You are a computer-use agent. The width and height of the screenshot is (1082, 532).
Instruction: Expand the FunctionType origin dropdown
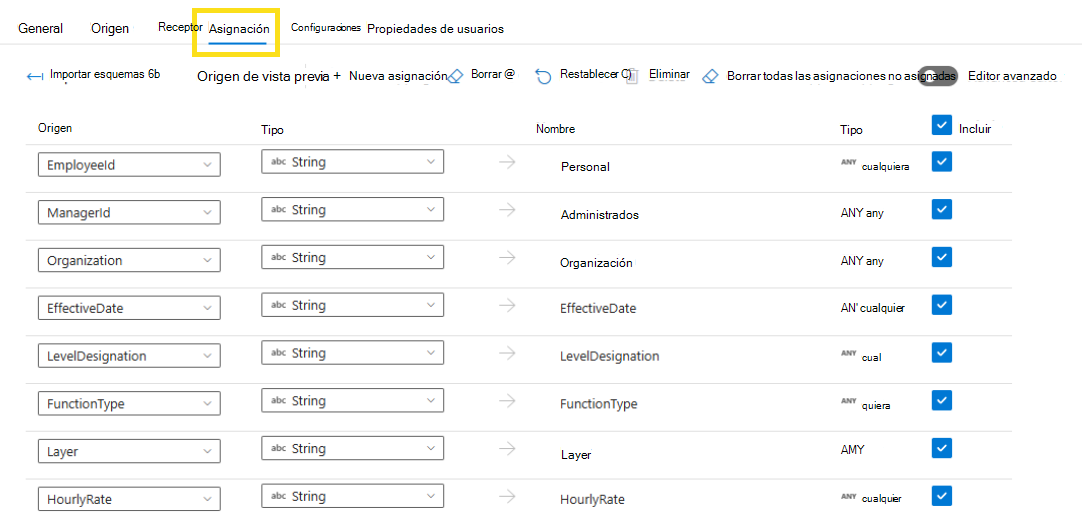(128, 404)
